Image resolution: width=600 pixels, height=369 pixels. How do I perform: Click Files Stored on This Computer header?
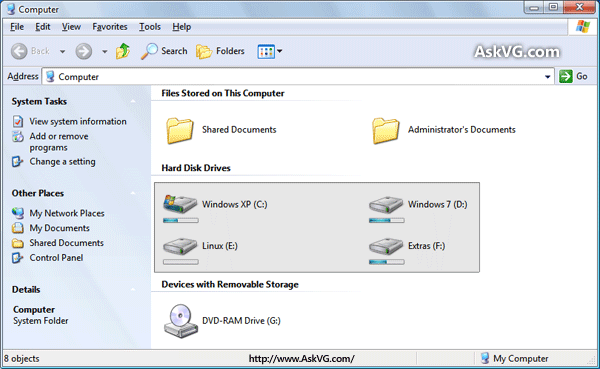tap(223, 93)
